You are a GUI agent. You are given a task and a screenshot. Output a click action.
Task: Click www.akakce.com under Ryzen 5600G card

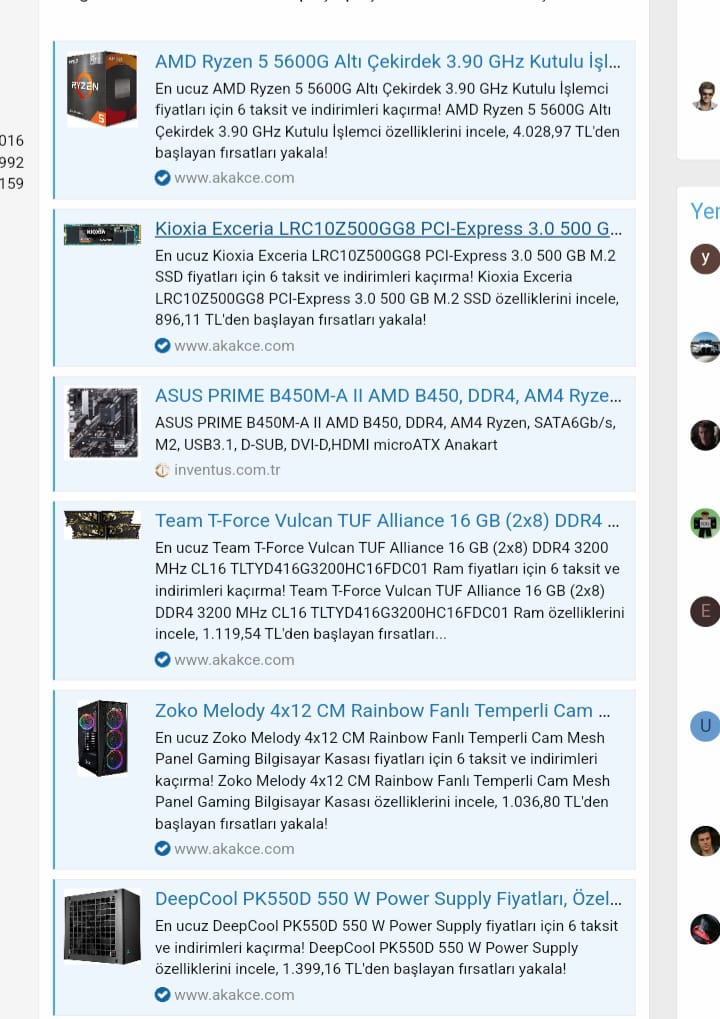pyautogui.click(x=234, y=178)
